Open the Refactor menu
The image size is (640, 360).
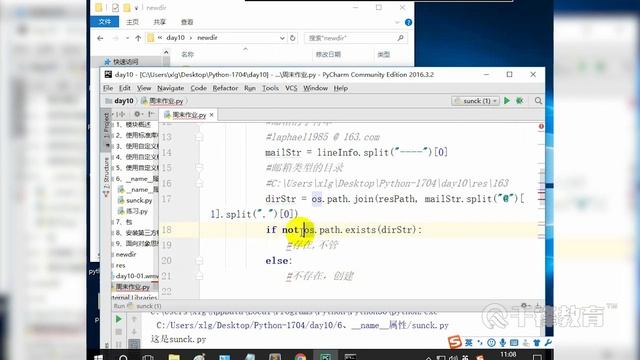tap(225, 88)
